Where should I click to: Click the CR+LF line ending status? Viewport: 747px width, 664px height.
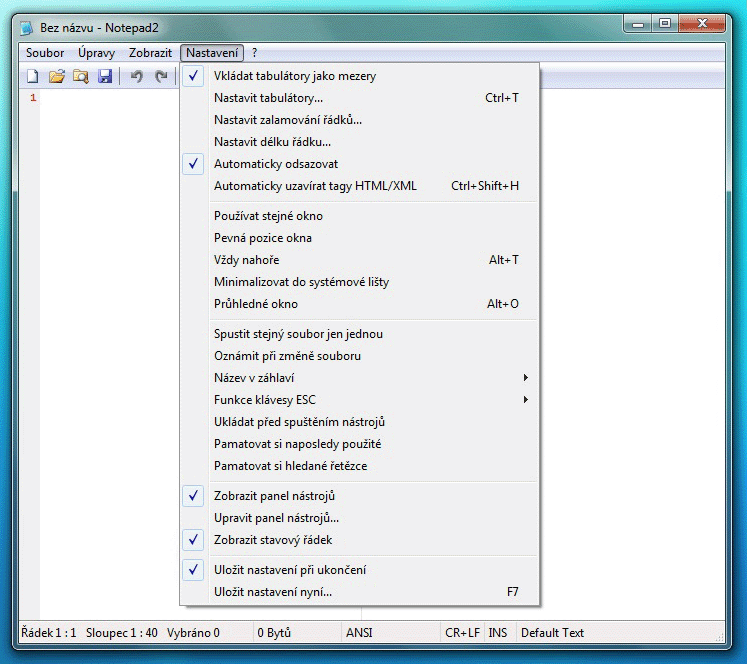click(462, 633)
